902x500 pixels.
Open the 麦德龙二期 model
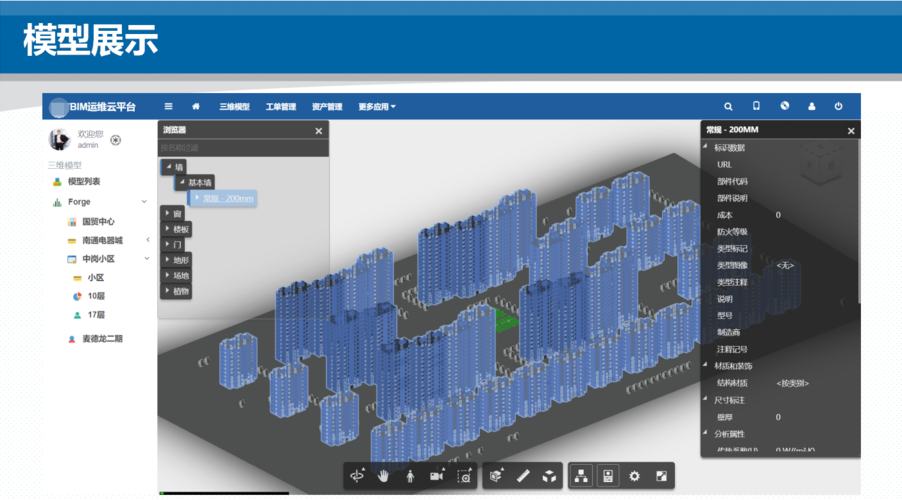click(102, 338)
